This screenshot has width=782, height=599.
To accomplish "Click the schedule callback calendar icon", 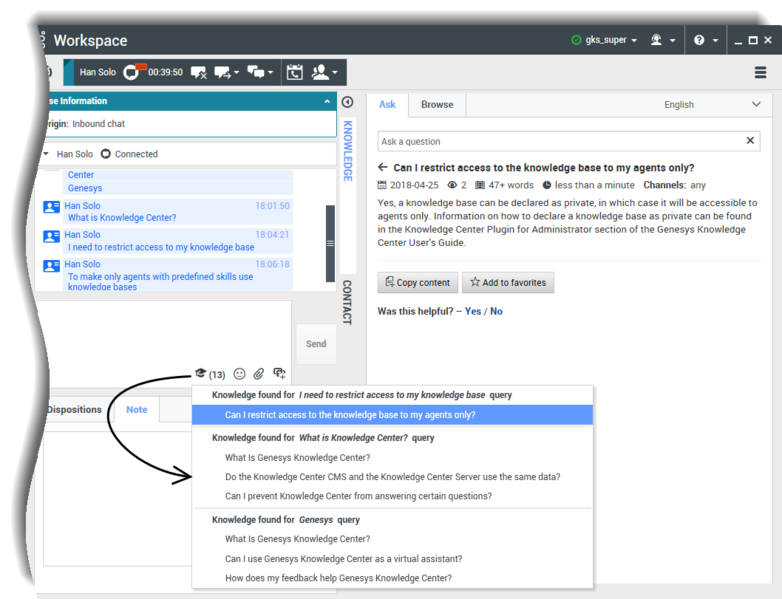I will tap(294, 72).
